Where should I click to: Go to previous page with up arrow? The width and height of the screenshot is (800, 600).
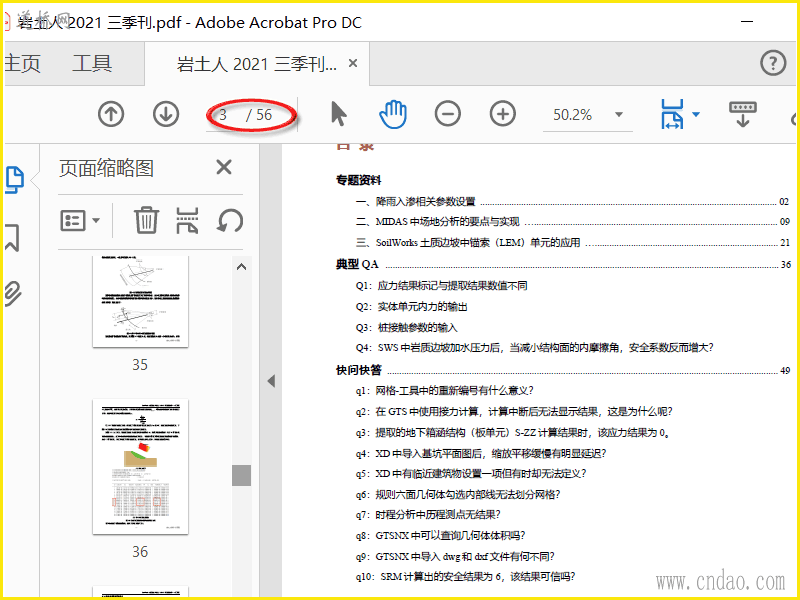(x=111, y=114)
